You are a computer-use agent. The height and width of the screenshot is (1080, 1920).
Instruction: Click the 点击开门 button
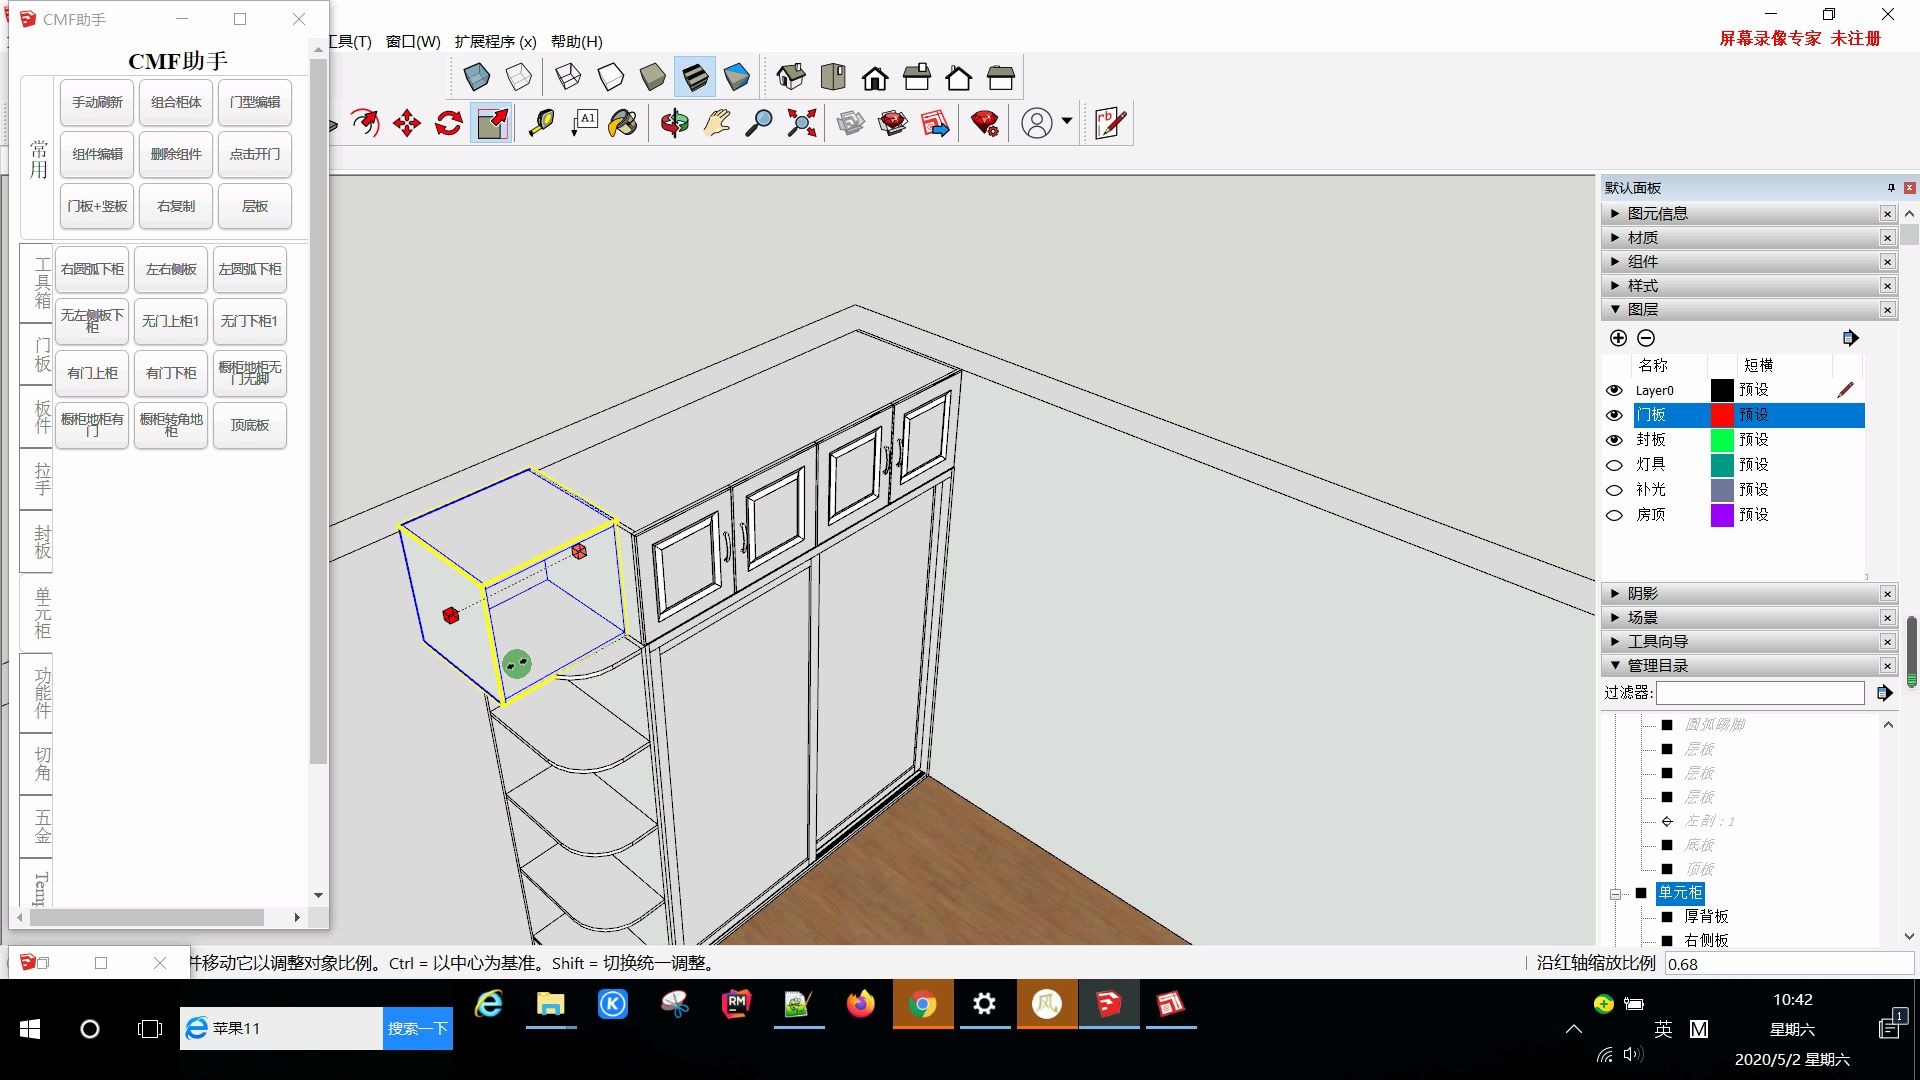tap(254, 154)
